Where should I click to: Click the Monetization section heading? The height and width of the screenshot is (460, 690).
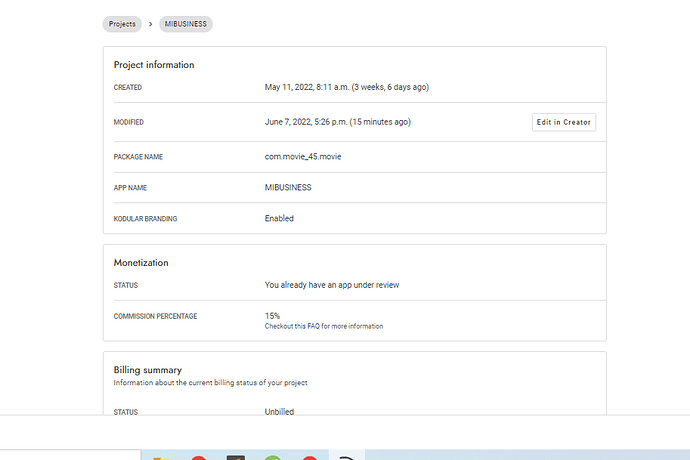click(141, 263)
